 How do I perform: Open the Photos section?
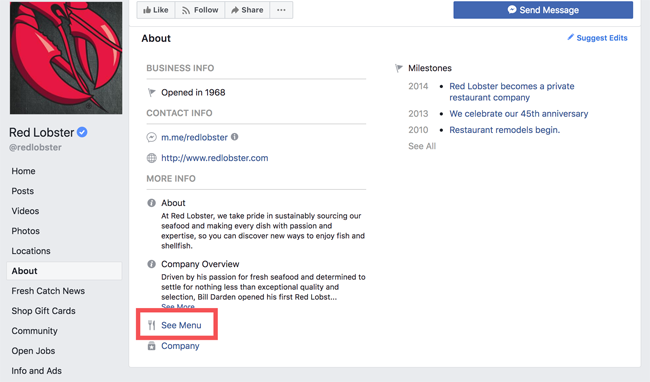click(x=26, y=231)
